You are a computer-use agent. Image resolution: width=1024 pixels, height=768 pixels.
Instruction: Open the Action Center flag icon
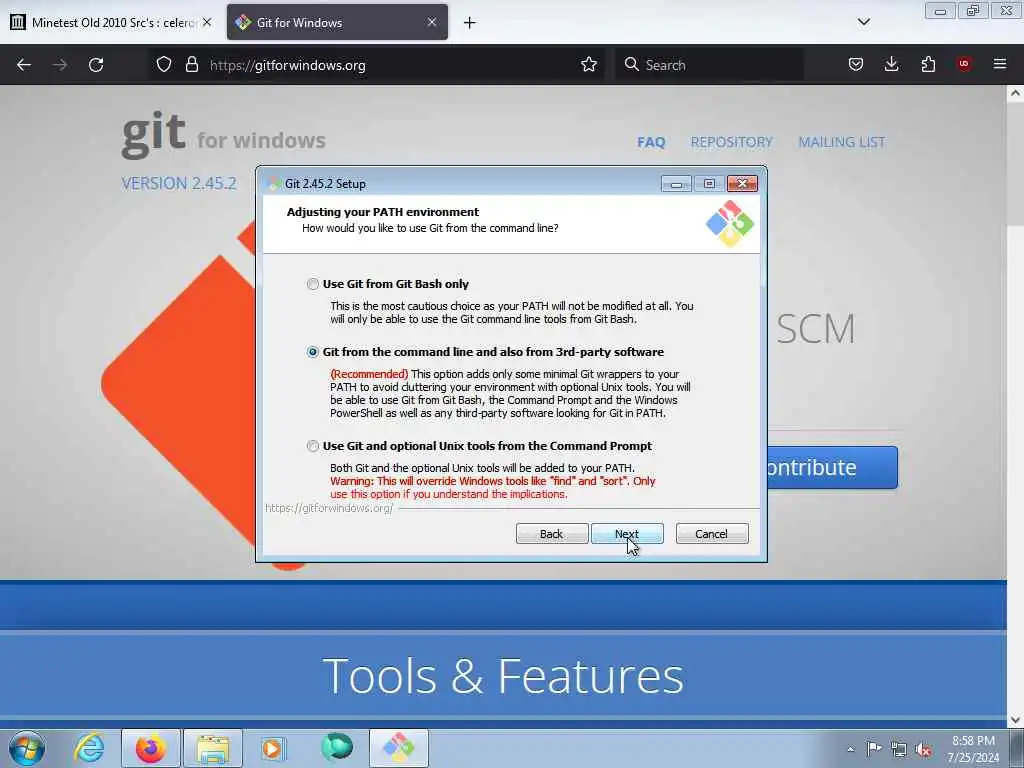(x=874, y=748)
